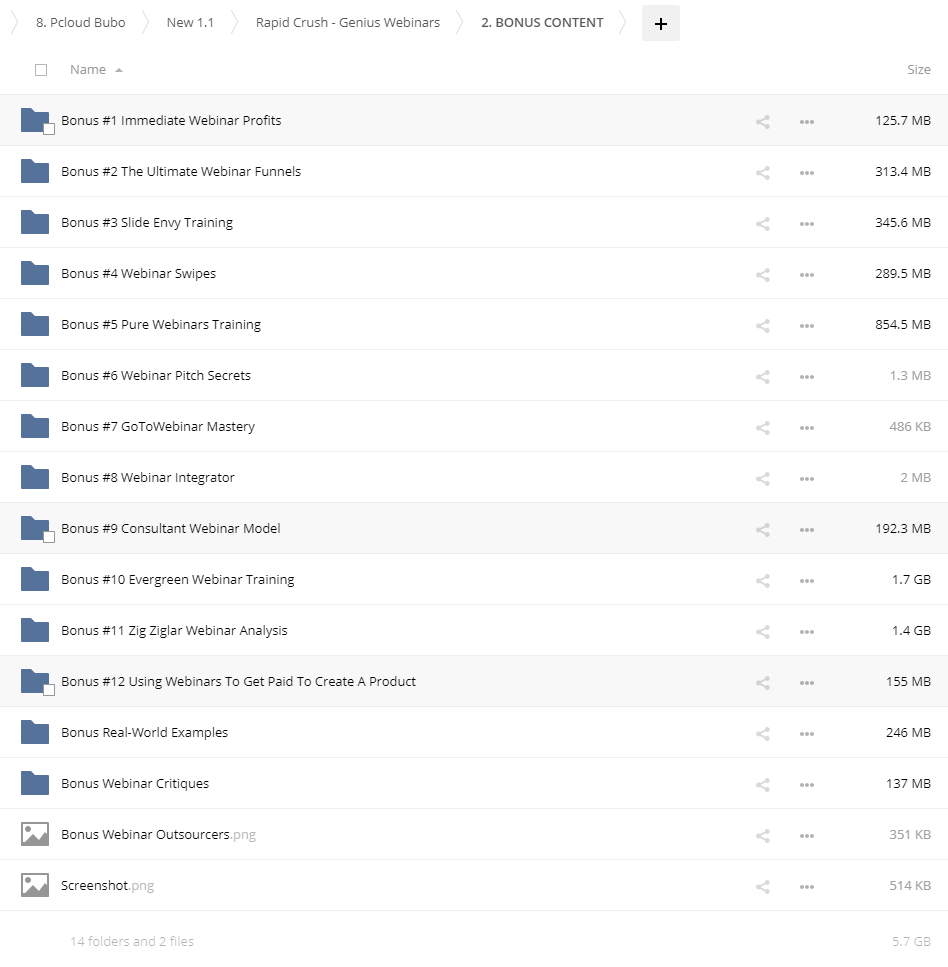948x967 pixels.
Task: Click share icon for Bonus Webinar Critiques
Action: (x=762, y=785)
